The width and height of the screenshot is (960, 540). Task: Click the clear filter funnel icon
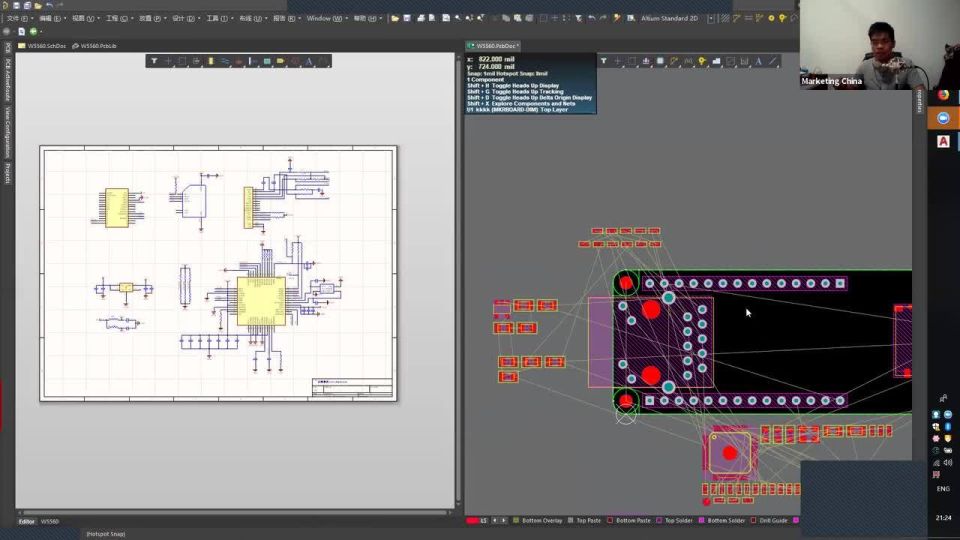pyautogui.click(x=579, y=18)
